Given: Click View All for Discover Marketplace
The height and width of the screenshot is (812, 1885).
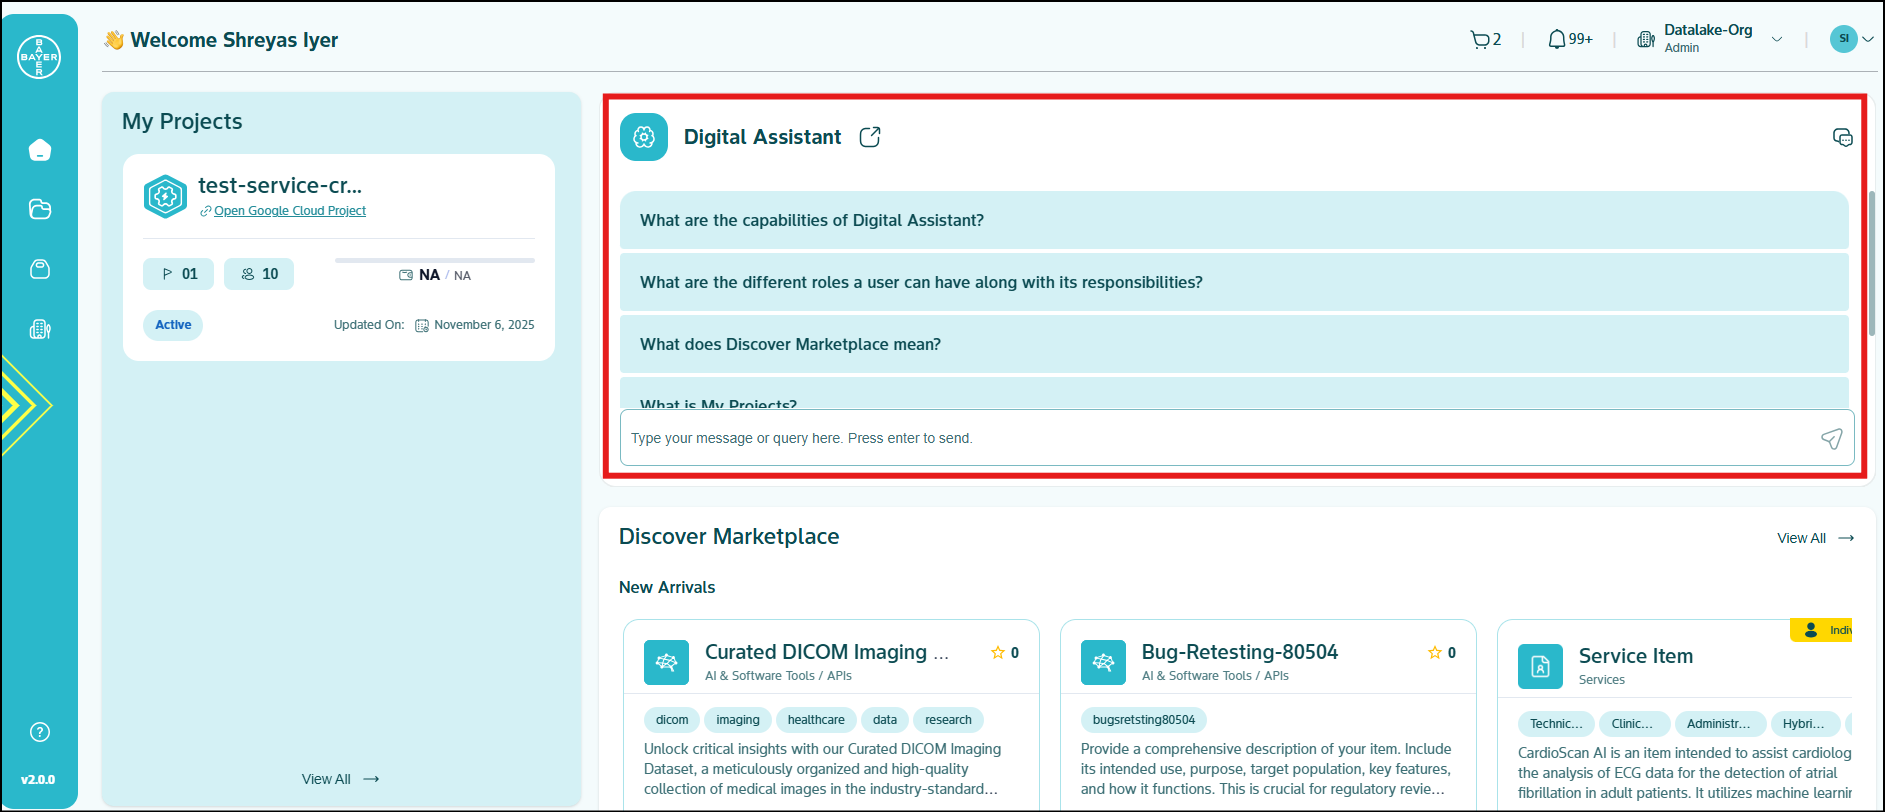Looking at the screenshot, I should (x=1814, y=538).
